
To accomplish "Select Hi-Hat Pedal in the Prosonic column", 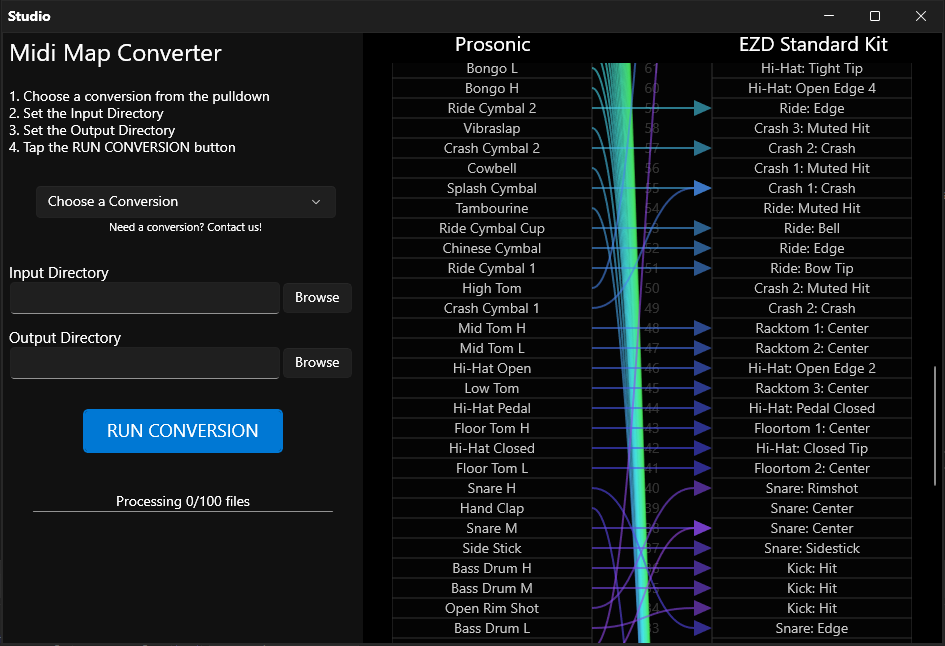I will pos(491,408).
